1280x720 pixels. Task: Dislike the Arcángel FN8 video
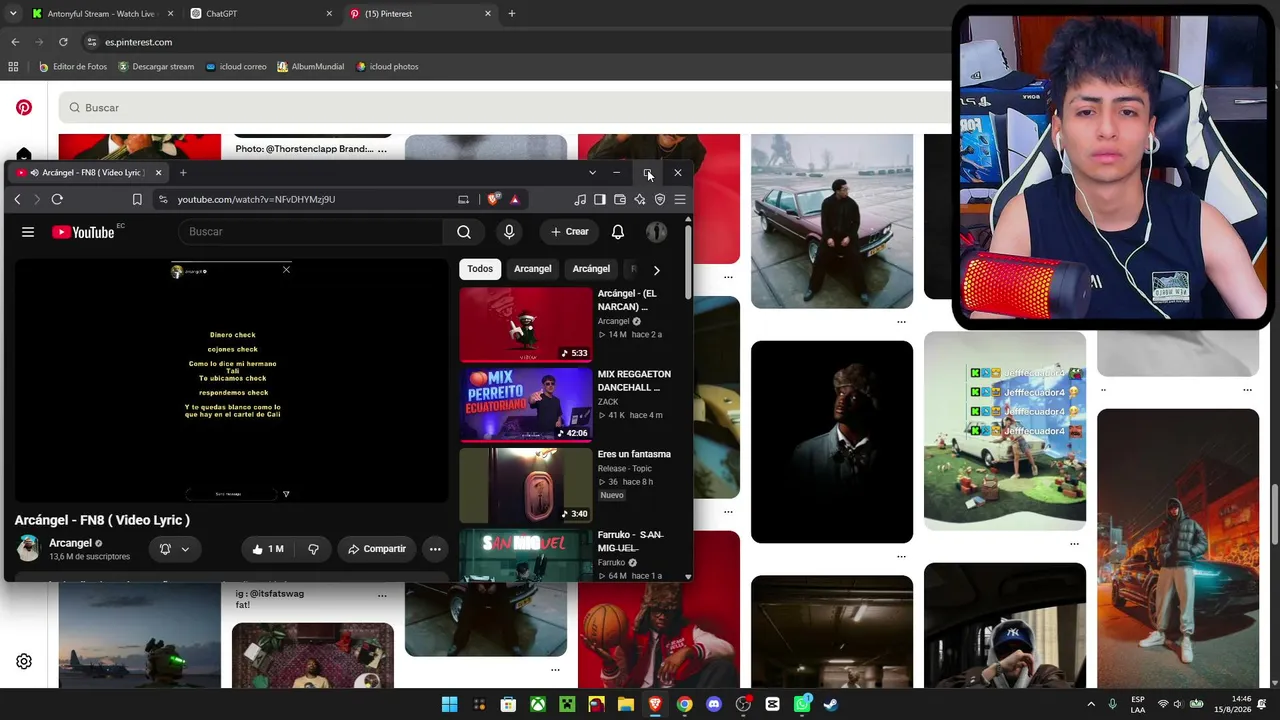point(313,549)
